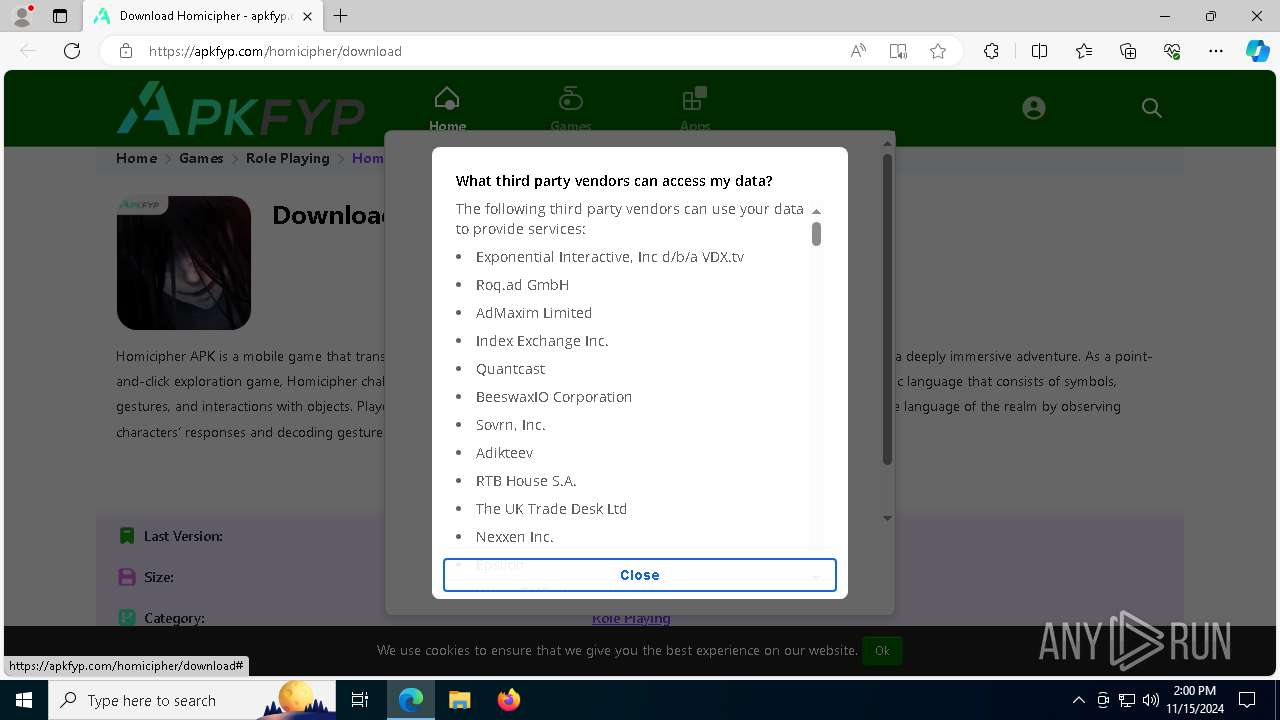Open Apps nav item

[695, 110]
